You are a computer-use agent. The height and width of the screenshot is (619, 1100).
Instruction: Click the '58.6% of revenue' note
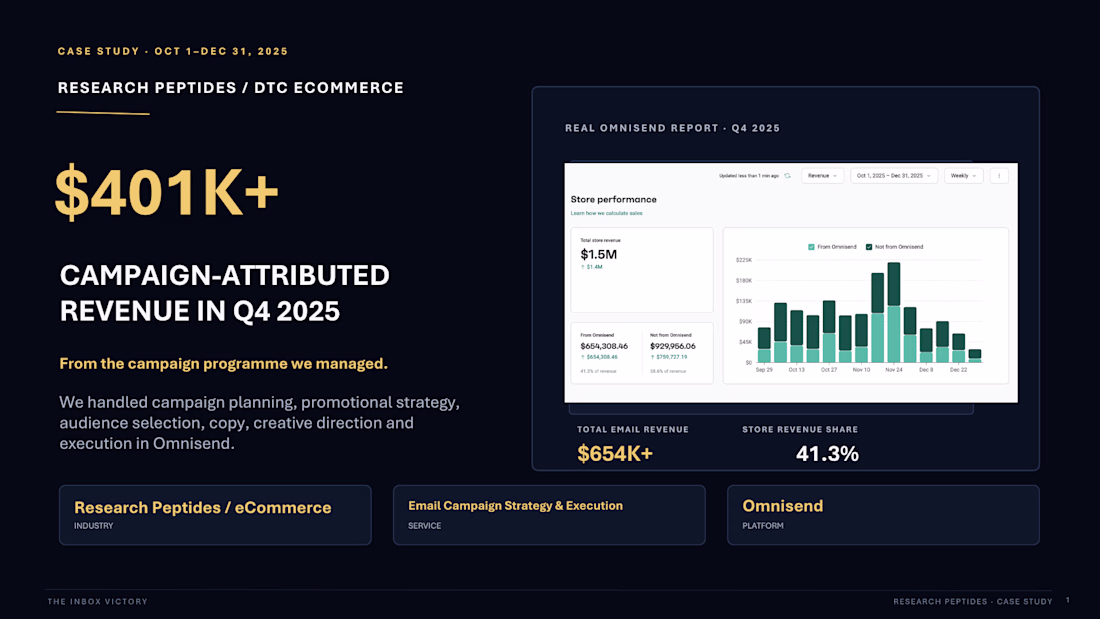click(x=668, y=371)
